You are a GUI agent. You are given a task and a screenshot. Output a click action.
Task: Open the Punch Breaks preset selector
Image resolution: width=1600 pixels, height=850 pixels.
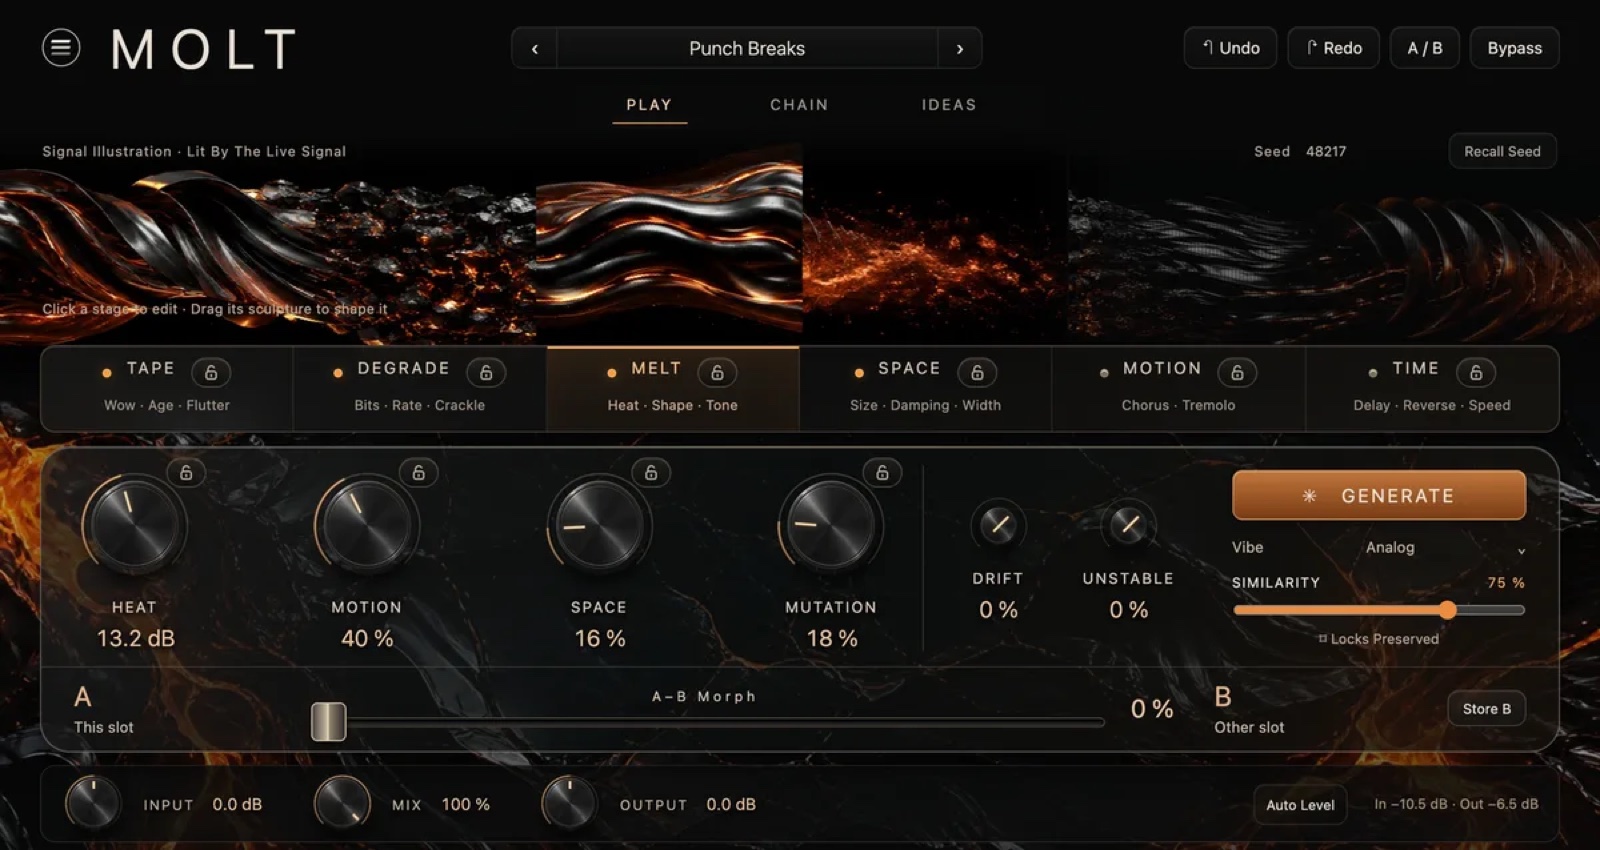(x=747, y=48)
